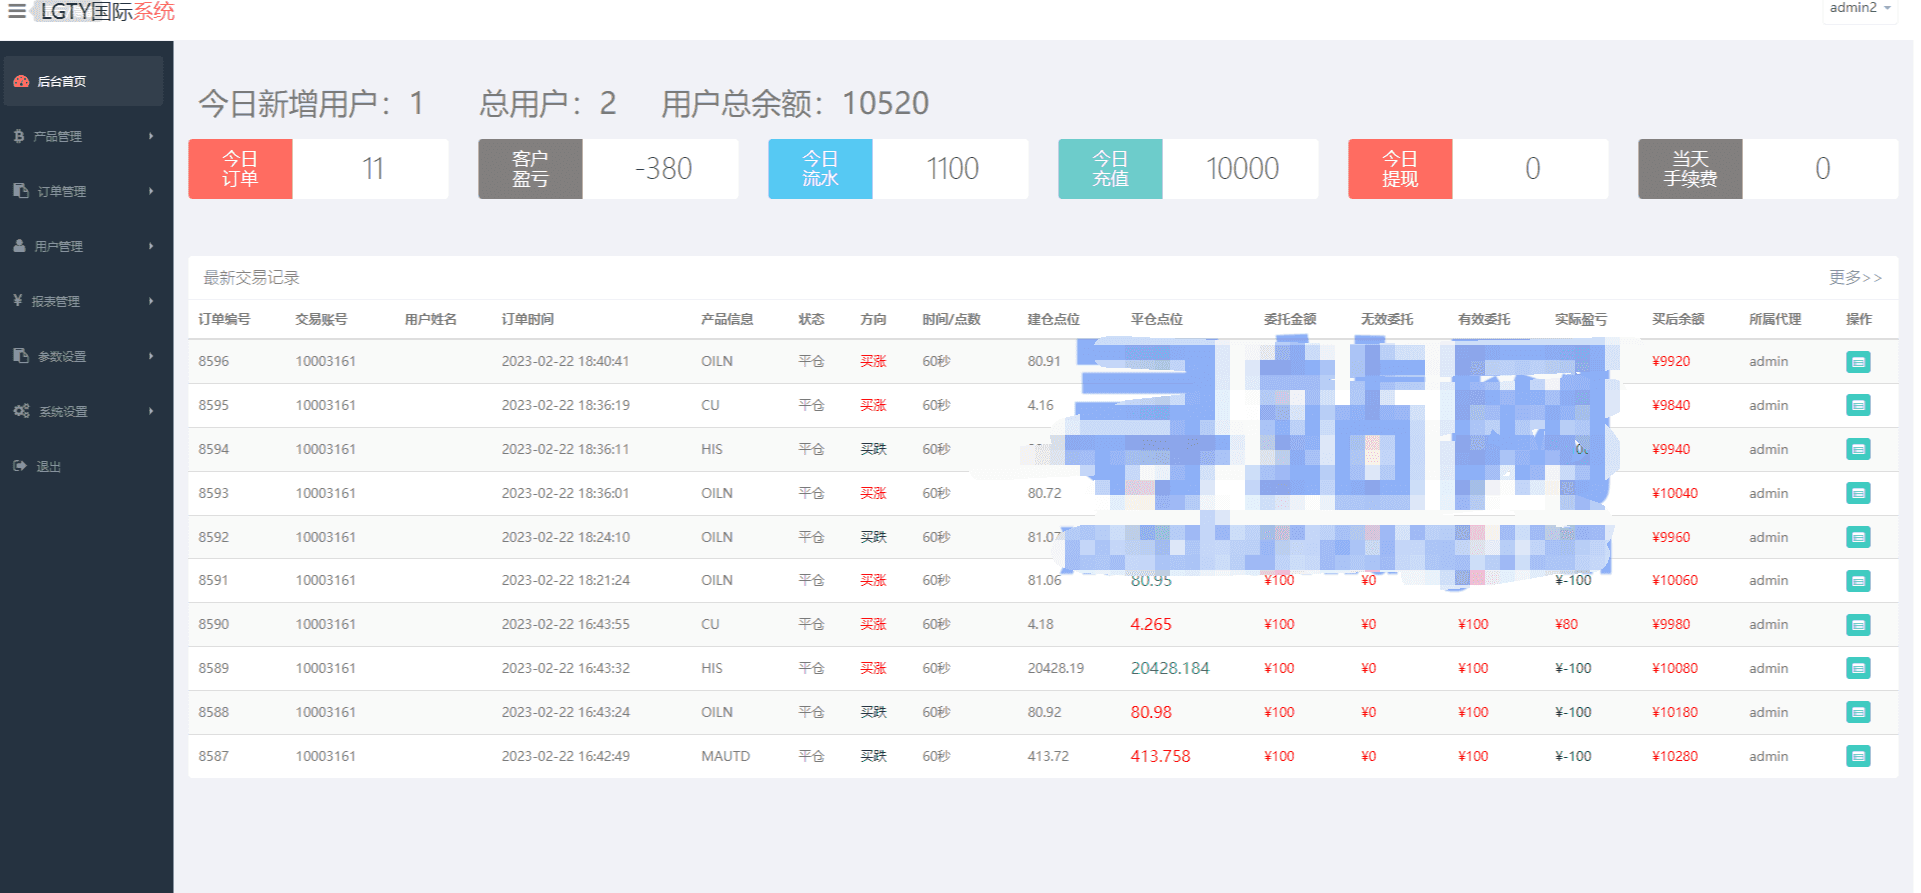Open details icon for order 8587
The width and height of the screenshot is (1921, 893).
(1858, 756)
